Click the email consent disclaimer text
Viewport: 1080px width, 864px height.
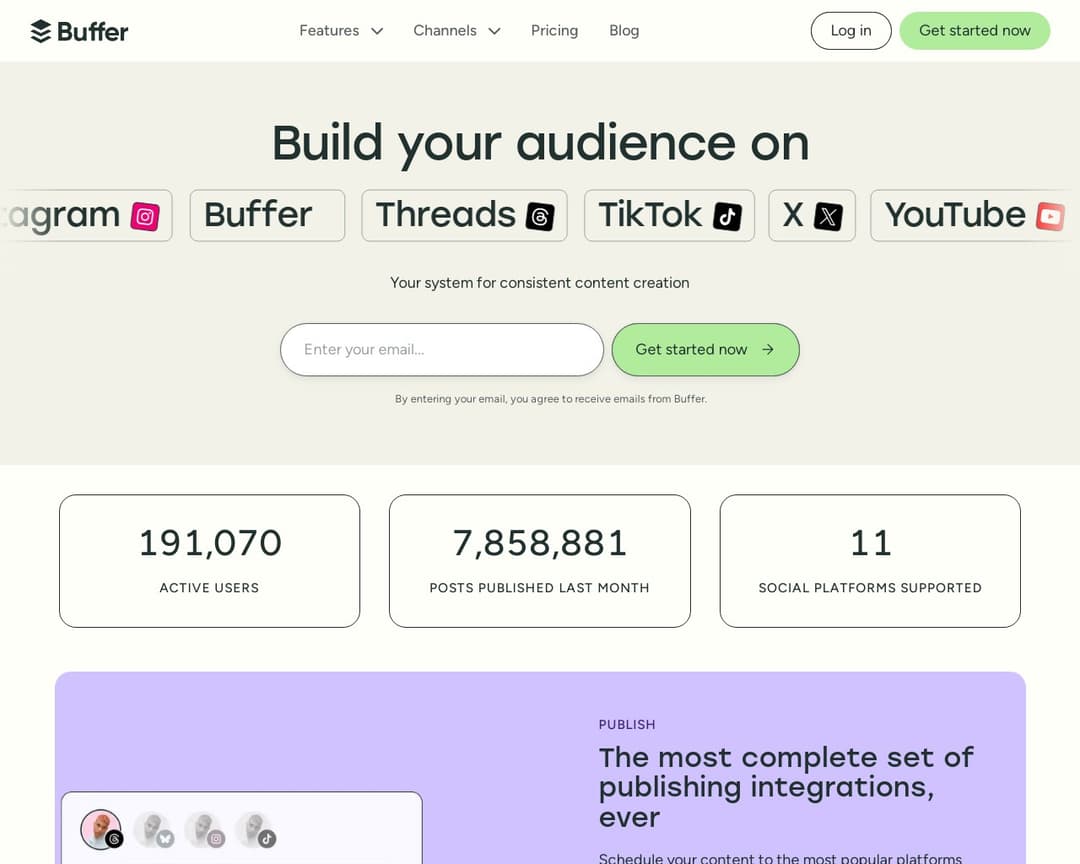coord(550,399)
